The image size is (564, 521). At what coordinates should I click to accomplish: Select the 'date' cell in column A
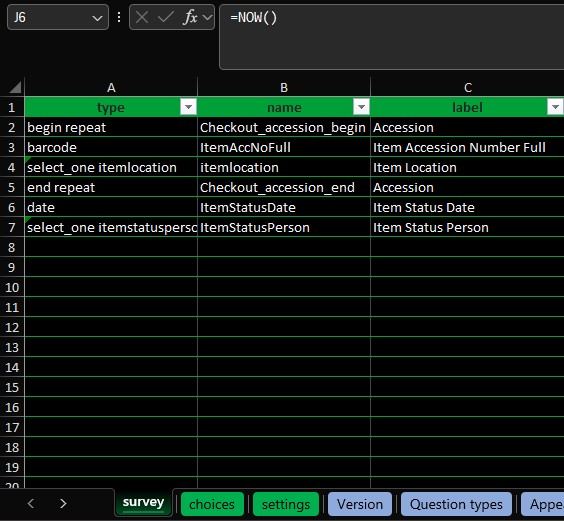[x=111, y=207]
